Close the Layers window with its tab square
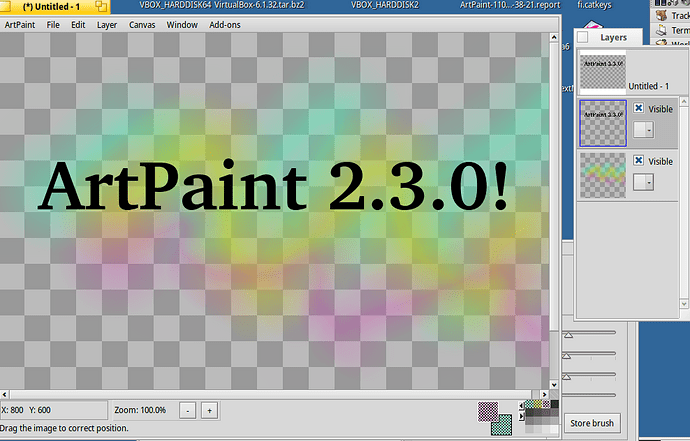The height and width of the screenshot is (441, 690). point(582,37)
